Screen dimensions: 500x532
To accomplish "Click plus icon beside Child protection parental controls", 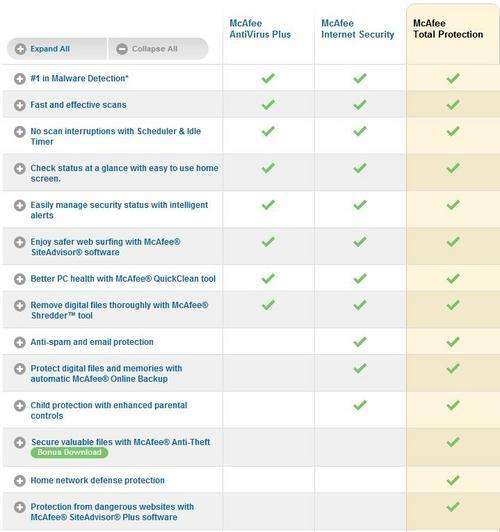I will pos(20,405).
